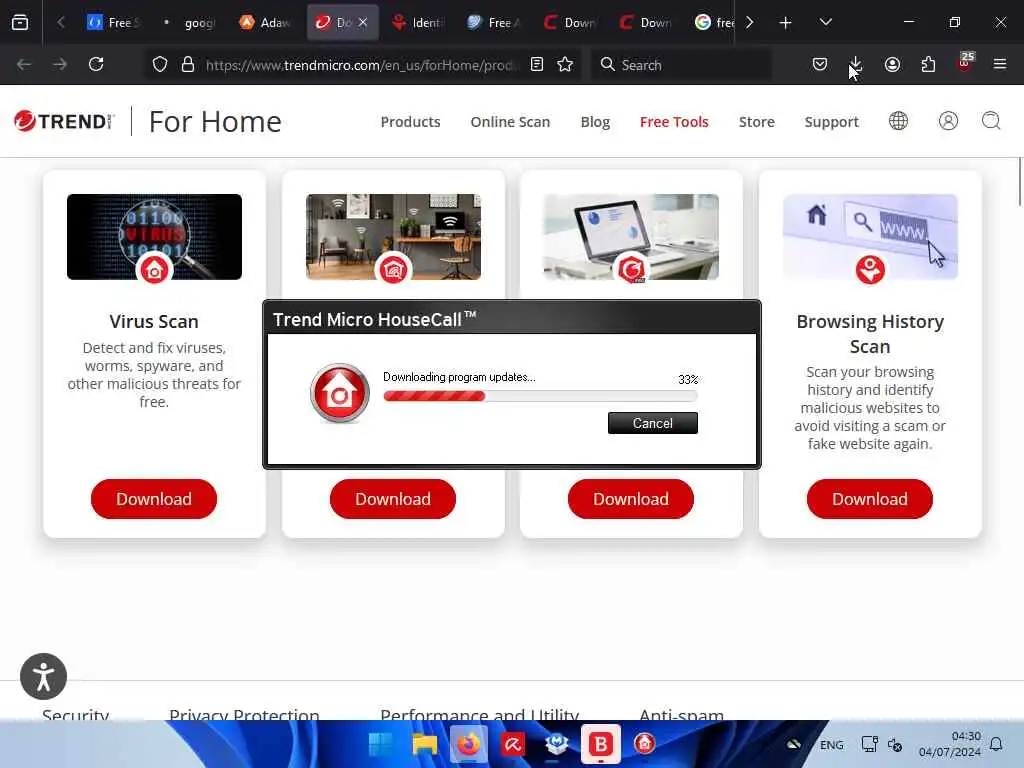Open Malwarebytes in taskbar
The image size is (1024, 768).
pyautogui.click(x=556, y=744)
